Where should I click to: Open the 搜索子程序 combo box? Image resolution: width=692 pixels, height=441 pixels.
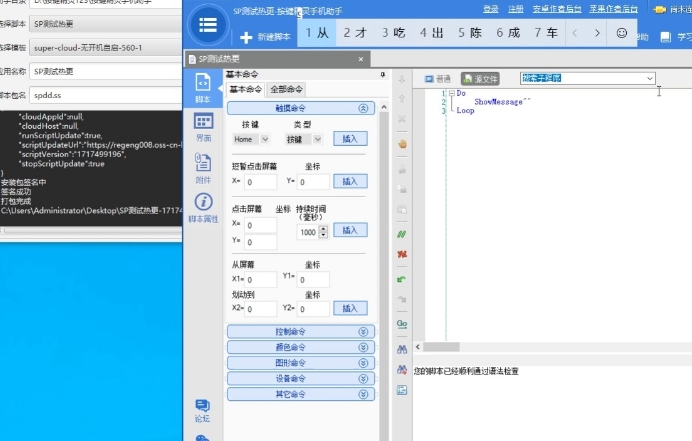(587, 79)
